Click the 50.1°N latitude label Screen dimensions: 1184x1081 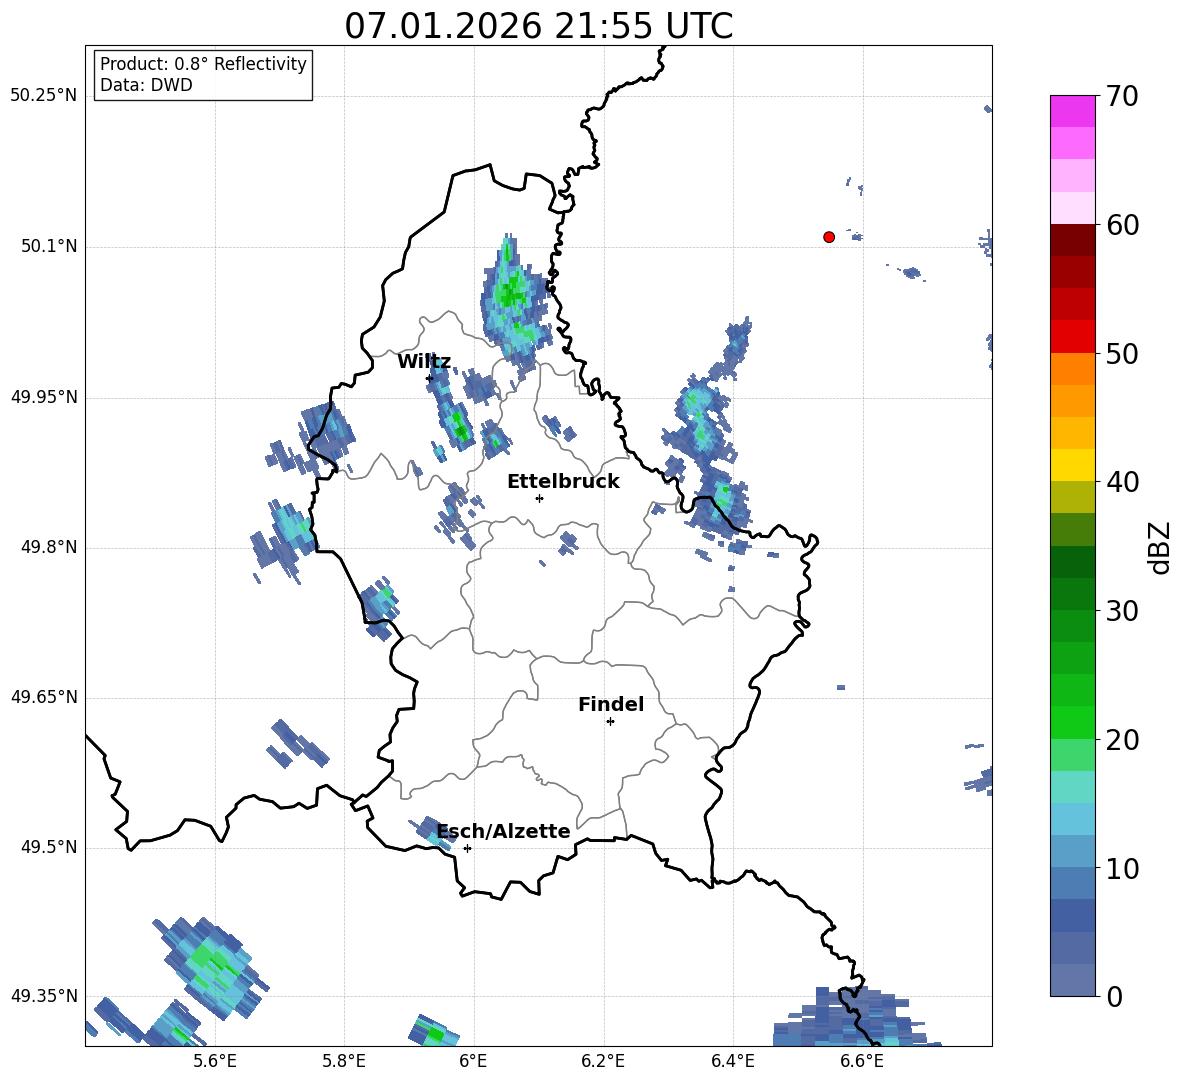tap(49, 247)
